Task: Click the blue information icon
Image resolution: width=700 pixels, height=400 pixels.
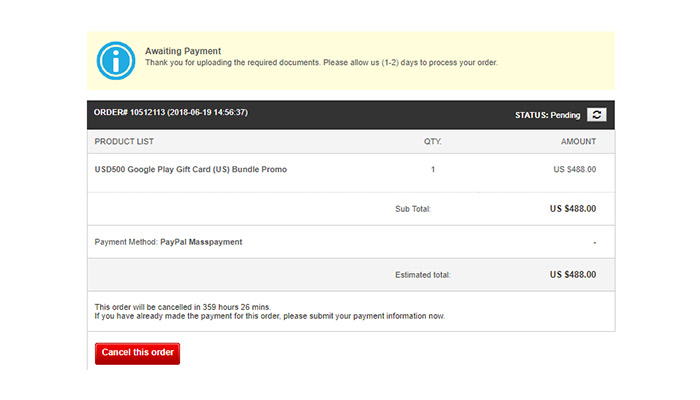Action: (116, 61)
